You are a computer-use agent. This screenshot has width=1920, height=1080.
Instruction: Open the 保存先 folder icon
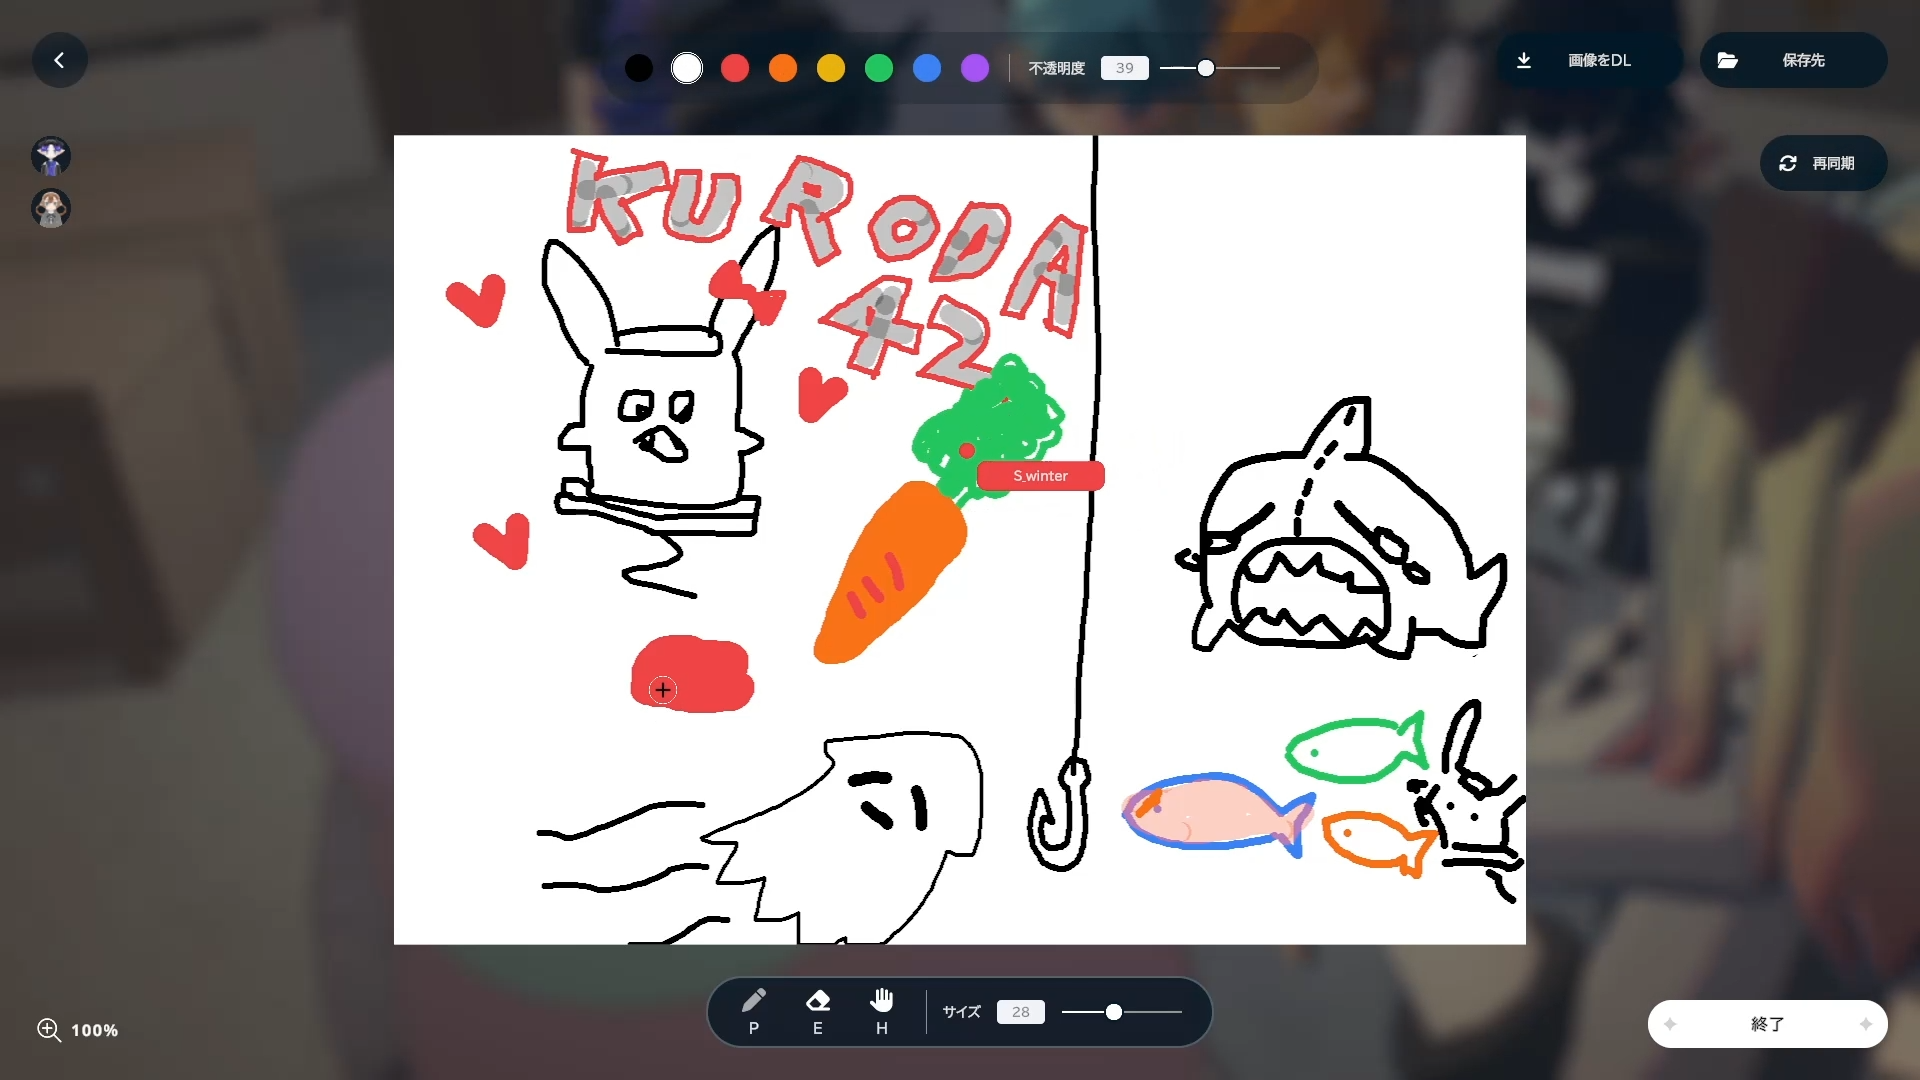coord(1728,60)
